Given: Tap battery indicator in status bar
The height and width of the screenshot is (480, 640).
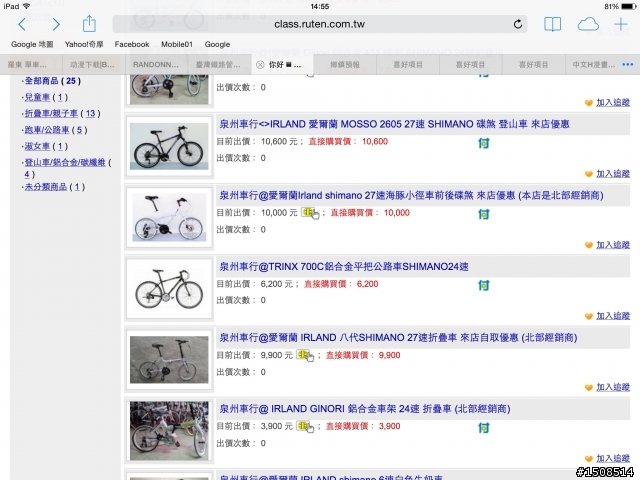Looking at the screenshot, I should [x=628, y=6].
